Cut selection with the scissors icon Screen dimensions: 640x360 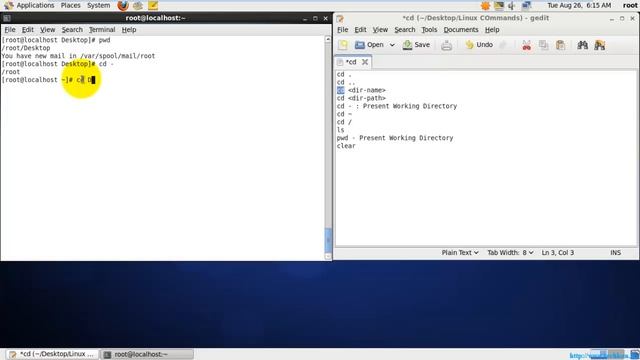pos(527,45)
